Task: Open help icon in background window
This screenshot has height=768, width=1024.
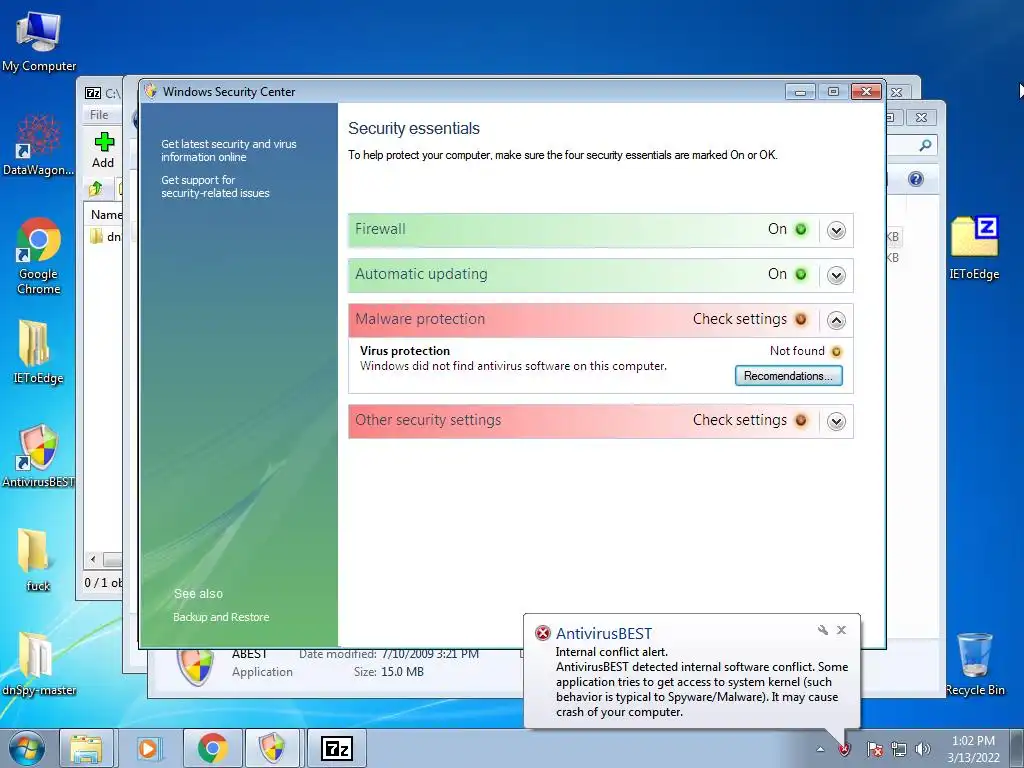Action: pyautogui.click(x=916, y=179)
